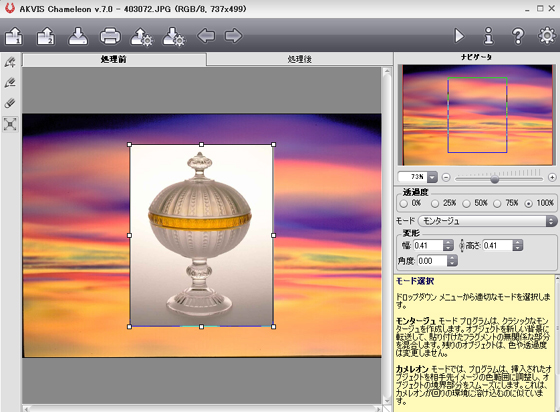The width and height of the screenshot is (560, 412).
Task: Load fragment using upload-with-gear icon
Action: (x=141, y=37)
